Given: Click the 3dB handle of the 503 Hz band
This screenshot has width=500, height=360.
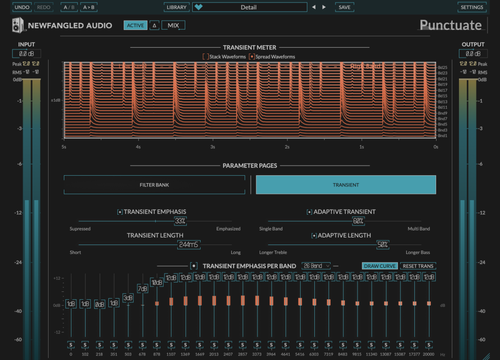Looking at the screenshot, I should pos(128,298).
